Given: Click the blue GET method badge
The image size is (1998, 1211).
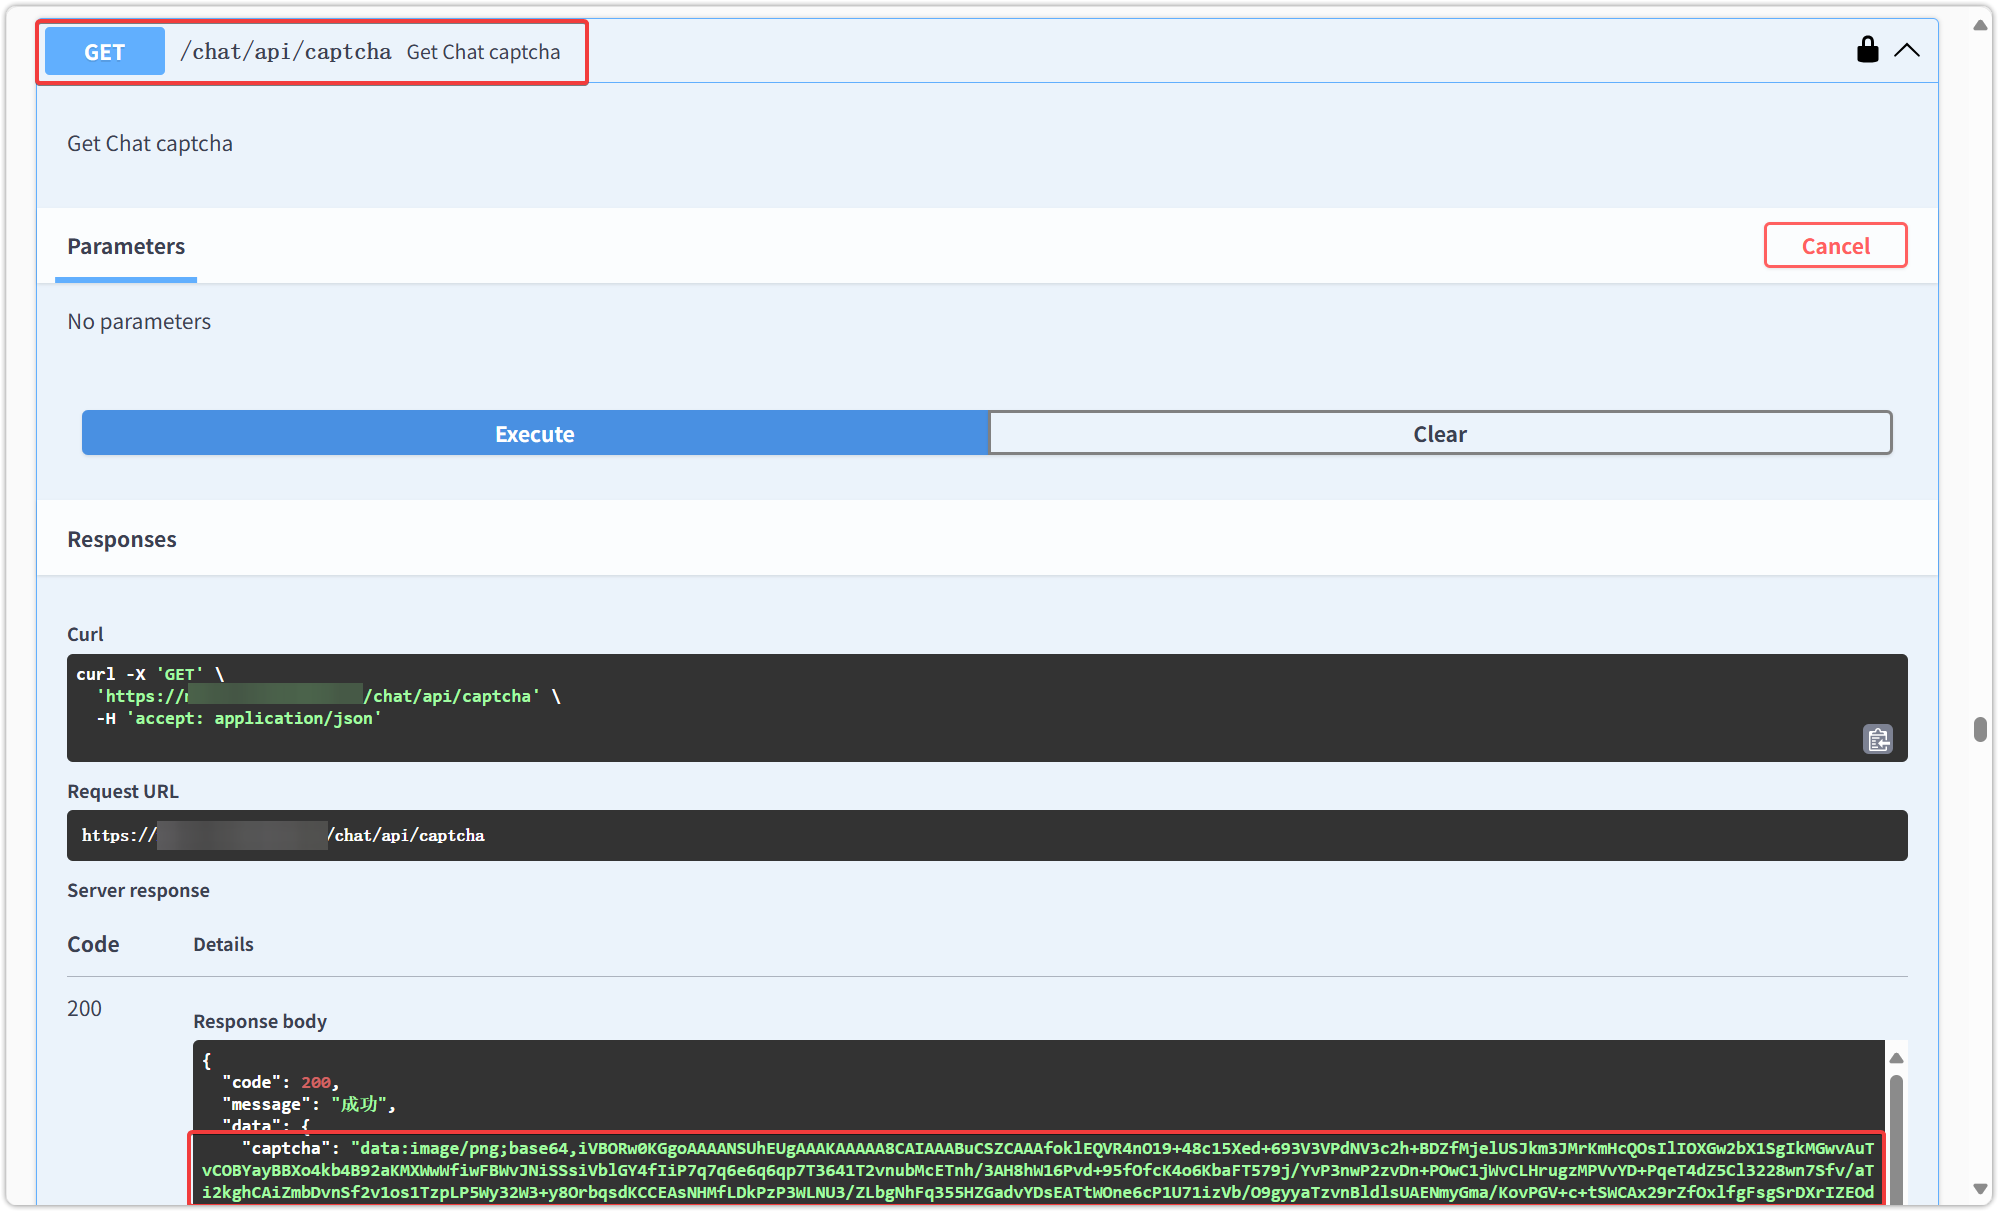Looking at the screenshot, I should [105, 52].
